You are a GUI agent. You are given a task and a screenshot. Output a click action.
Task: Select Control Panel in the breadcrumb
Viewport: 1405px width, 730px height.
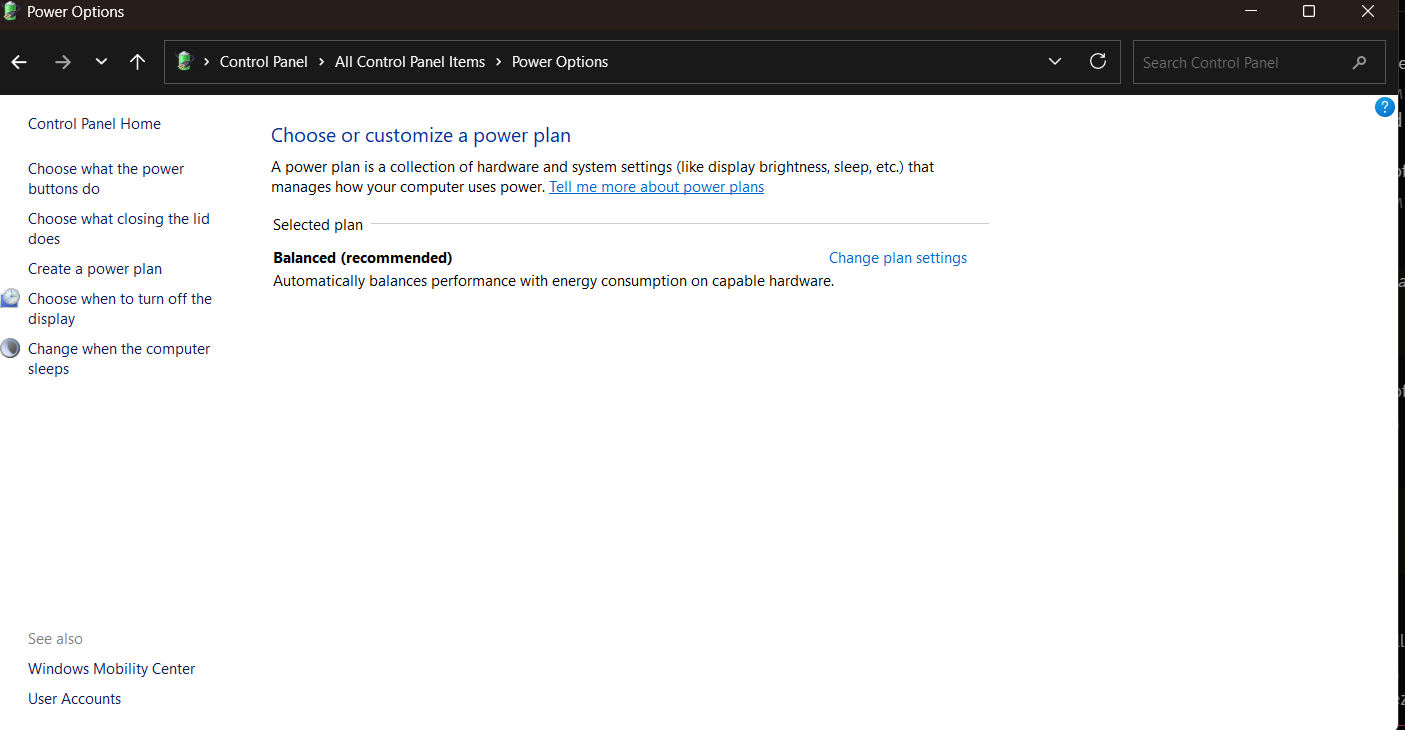click(264, 62)
